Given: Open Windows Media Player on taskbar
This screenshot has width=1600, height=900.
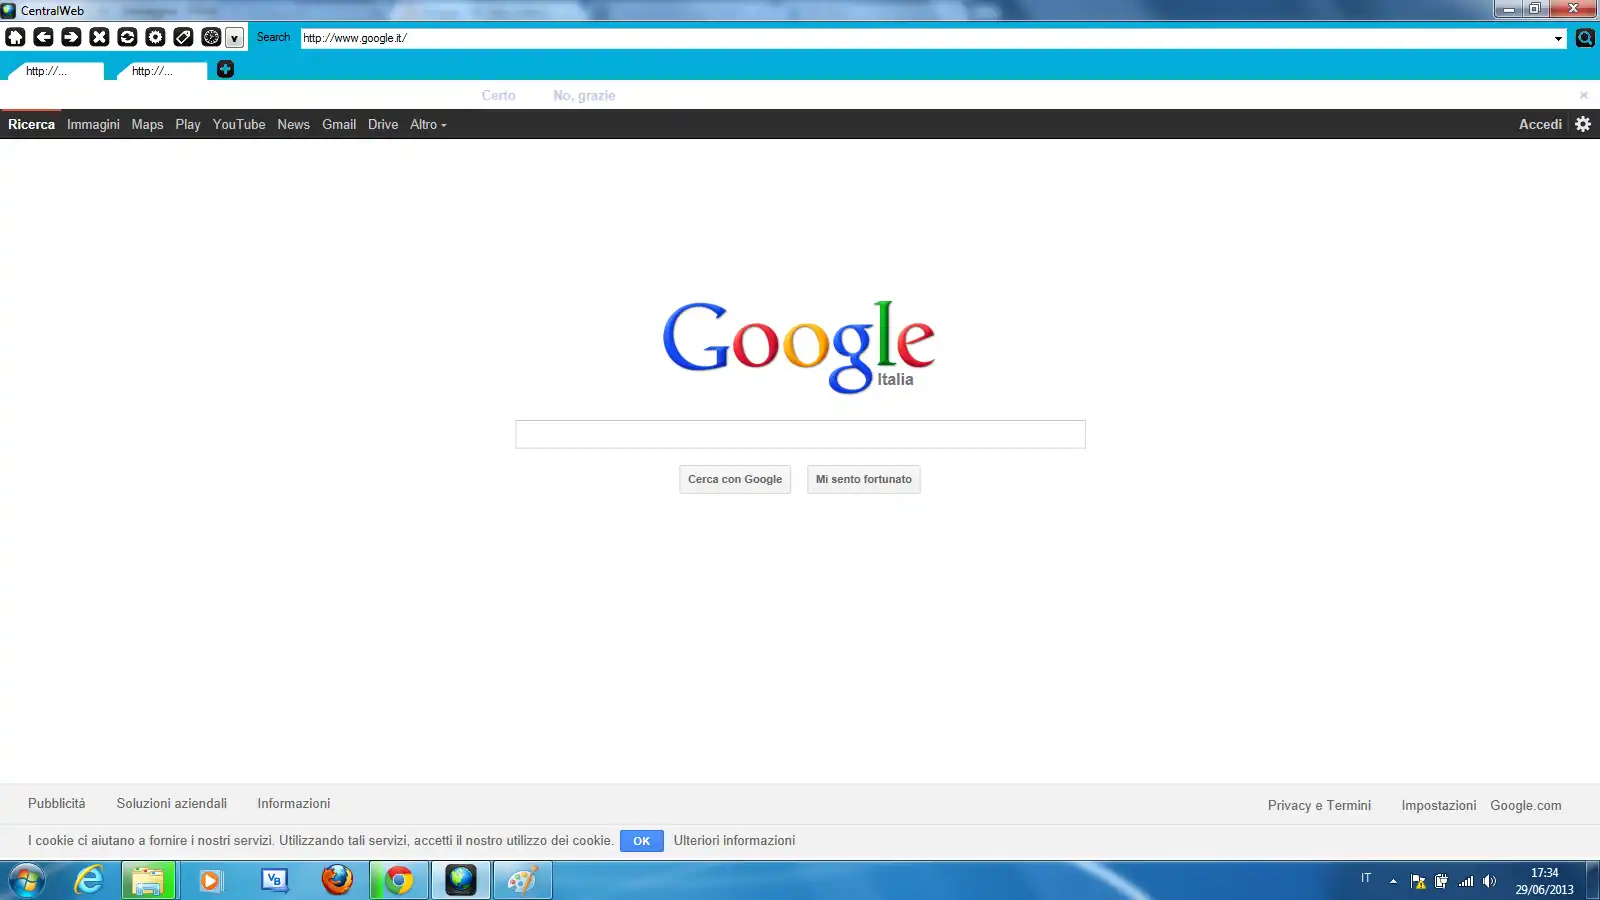Looking at the screenshot, I should pyautogui.click(x=210, y=881).
